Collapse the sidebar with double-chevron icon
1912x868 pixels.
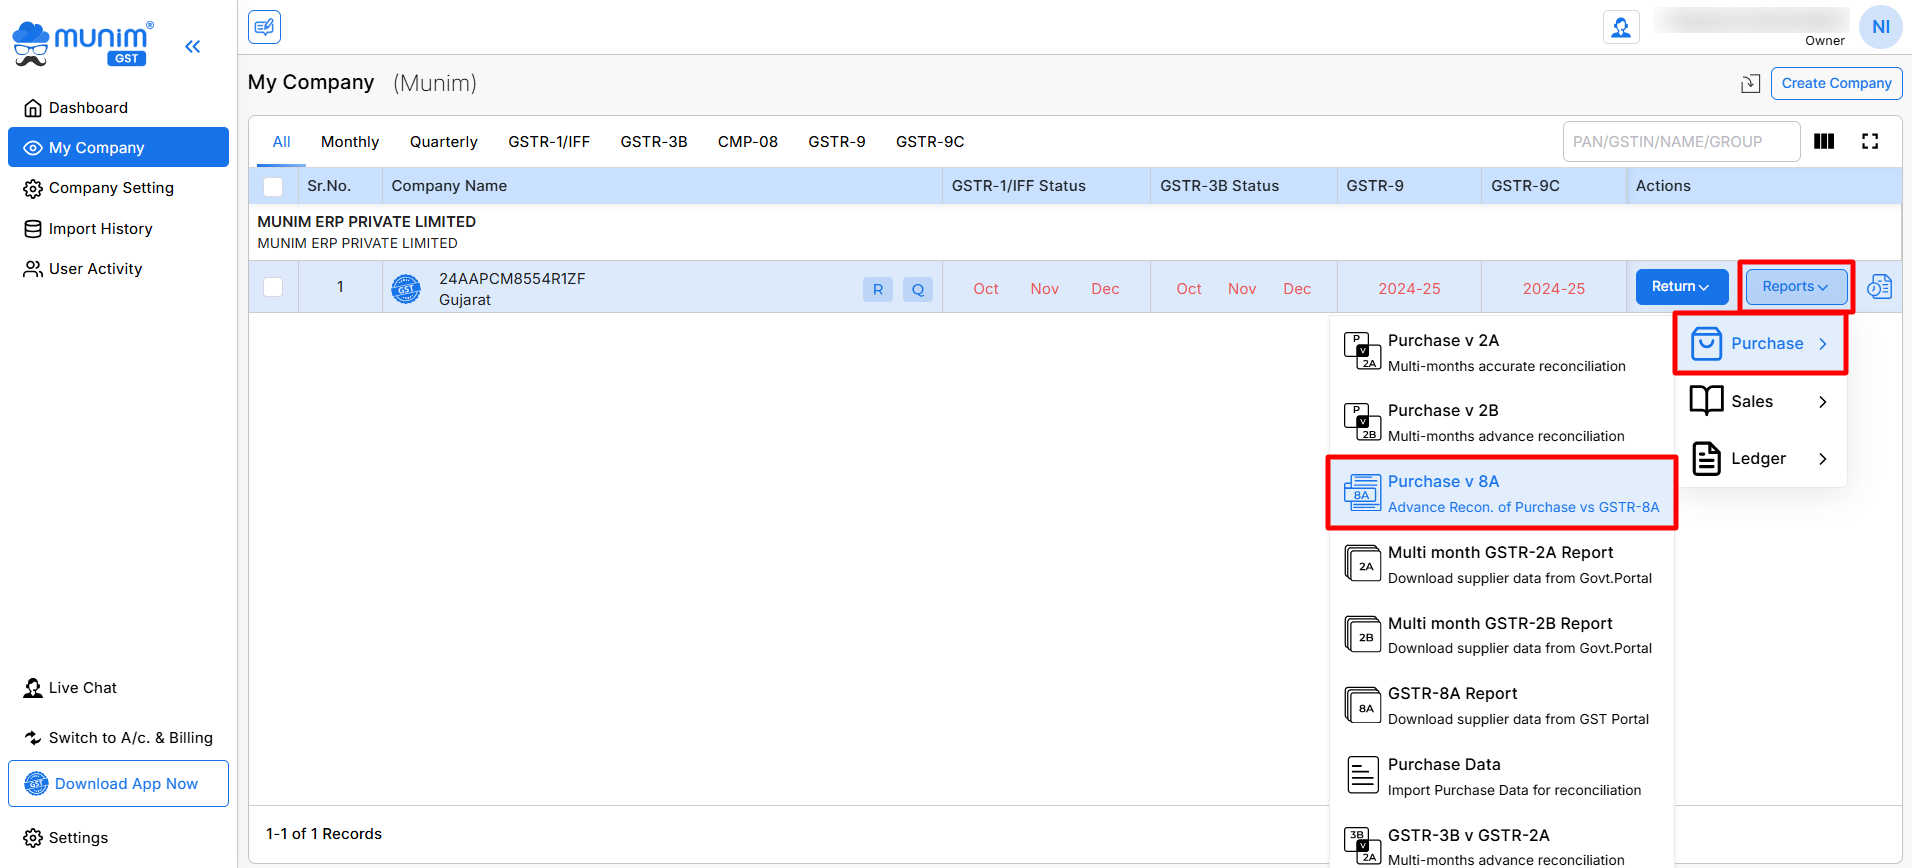[x=193, y=46]
